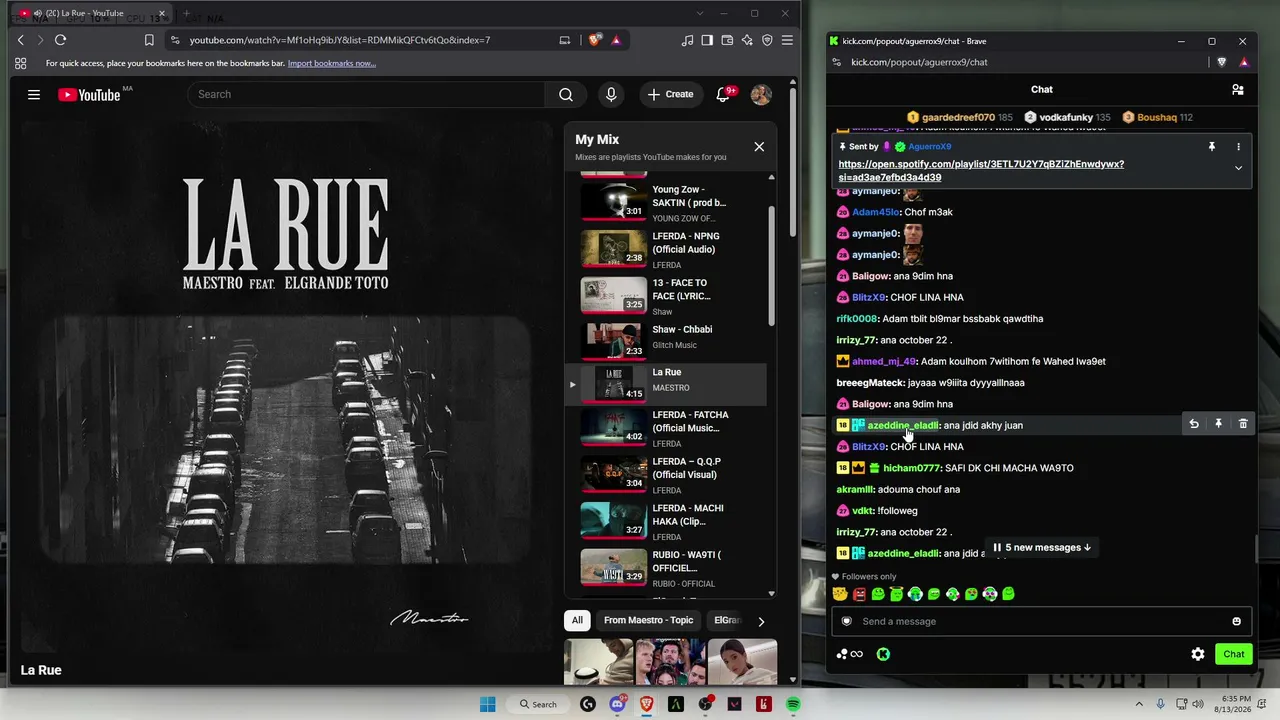1280x720 pixels.
Task: Show hidden system tray icons
Action: [x=1139, y=704]
